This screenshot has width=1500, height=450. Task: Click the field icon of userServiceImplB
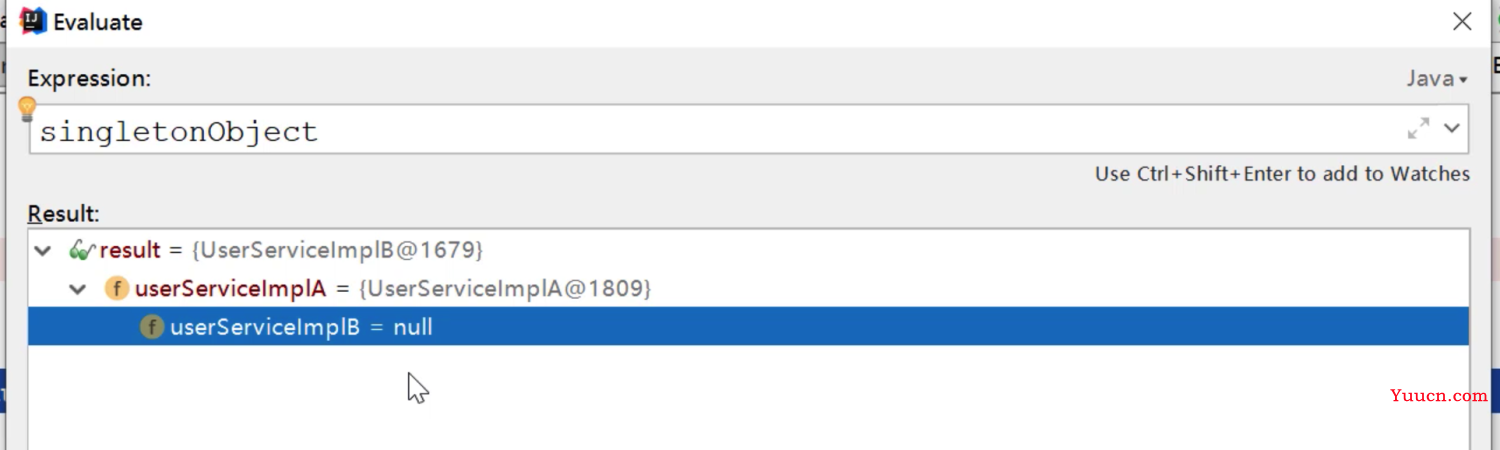point(152,327)
